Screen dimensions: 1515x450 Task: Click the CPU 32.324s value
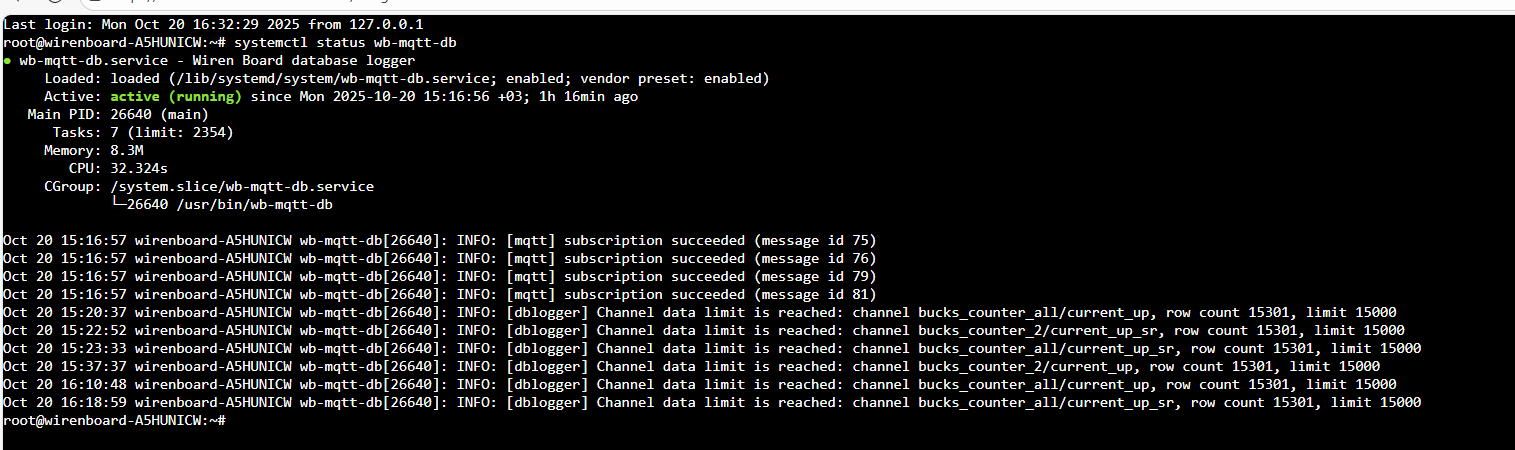tap(139, 169)
